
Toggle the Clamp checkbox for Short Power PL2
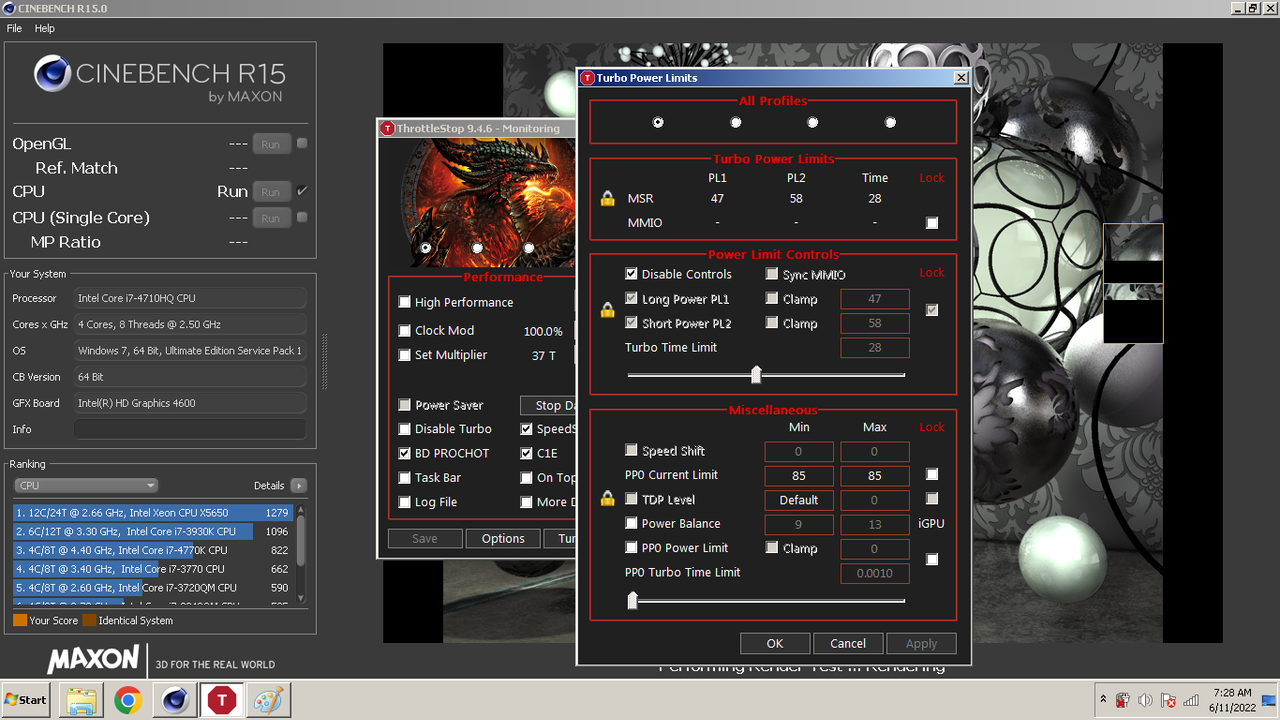point(772,323)
